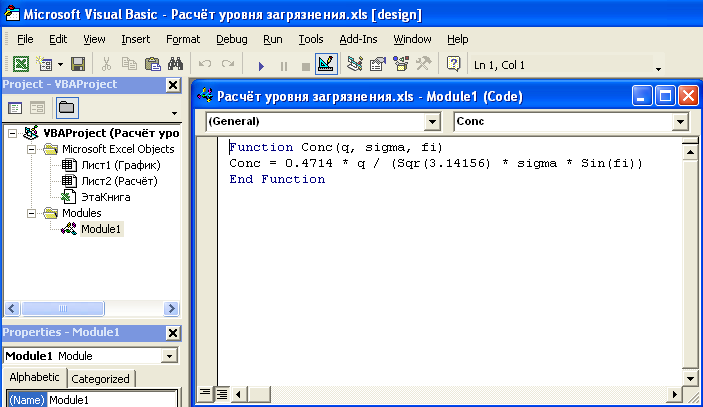
Task: Toggle Folders icon in Project panel
Action: coord(67,108)
